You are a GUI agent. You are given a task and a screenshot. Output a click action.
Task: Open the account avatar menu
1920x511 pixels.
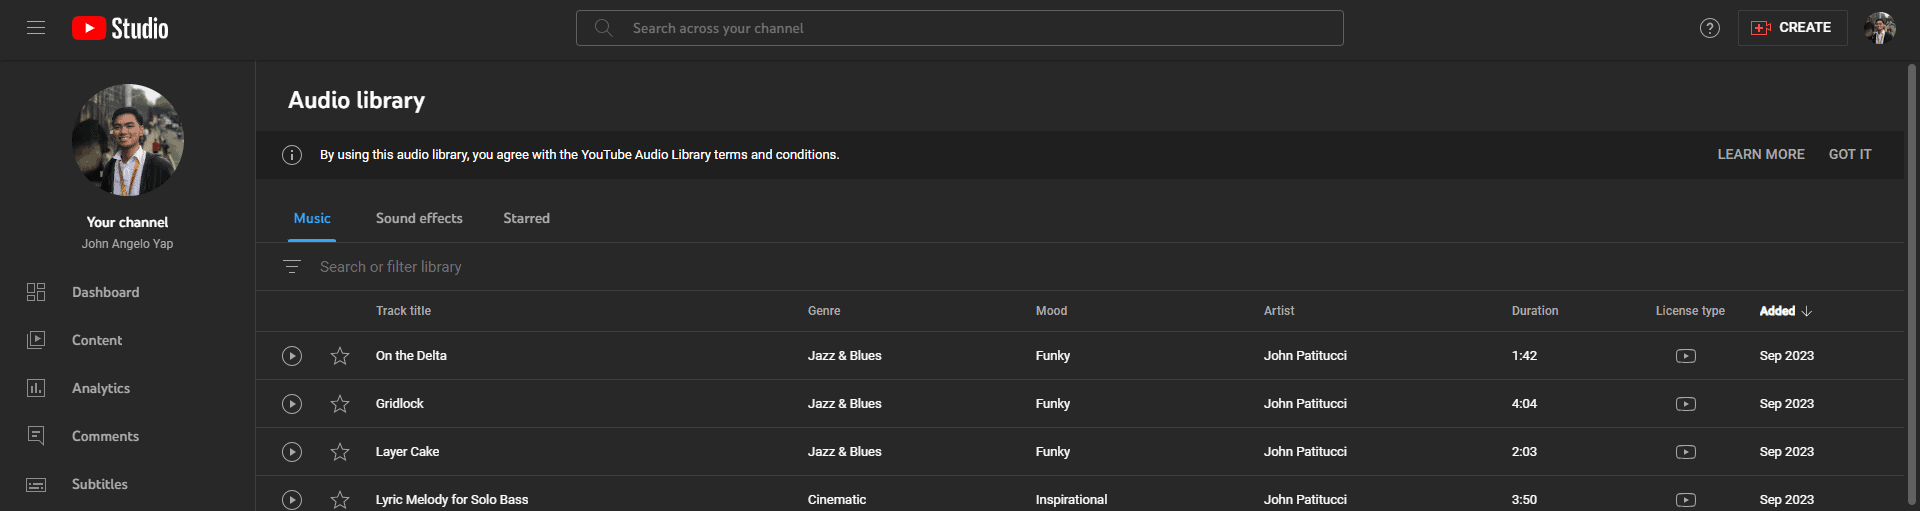click(x=1880, y=28)
